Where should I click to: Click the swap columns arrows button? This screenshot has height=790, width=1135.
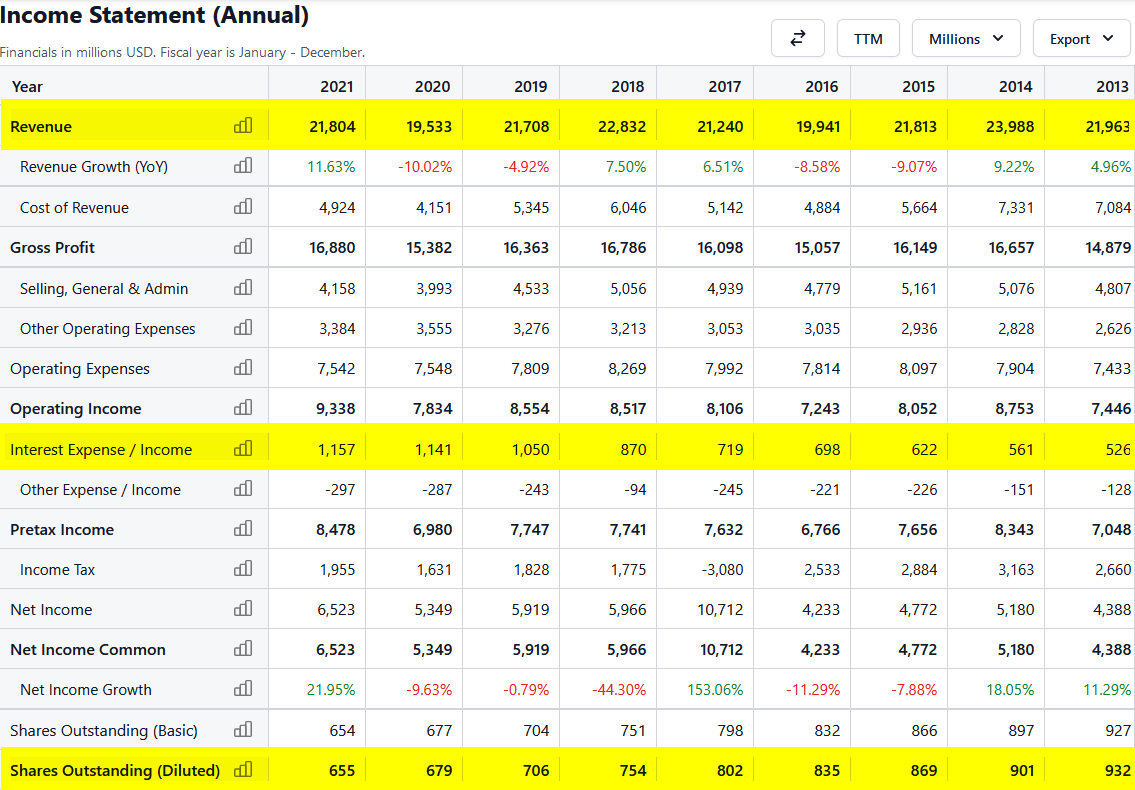click(798, 38)
